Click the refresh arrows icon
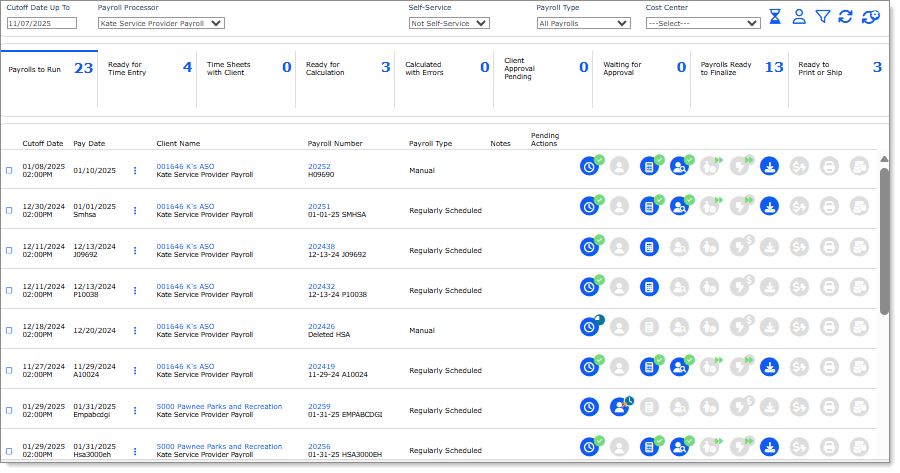Screen dimensions: 900x473 [845, 17]
